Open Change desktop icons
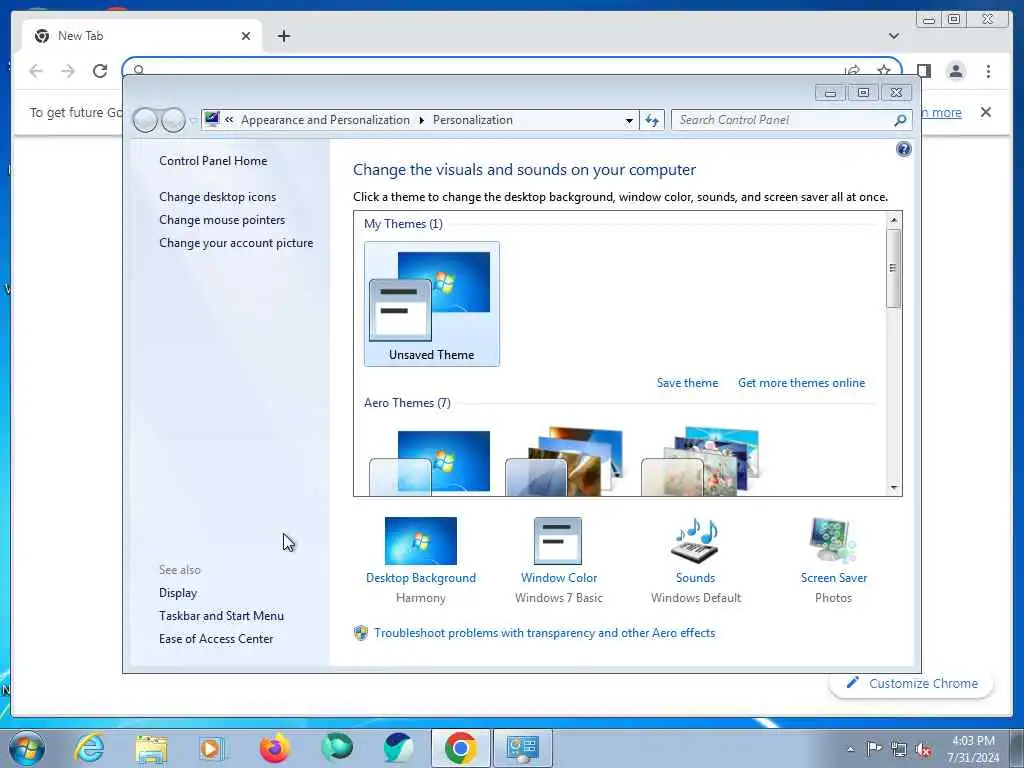This screenshot has height=768, width=1024. coord(217,197)
